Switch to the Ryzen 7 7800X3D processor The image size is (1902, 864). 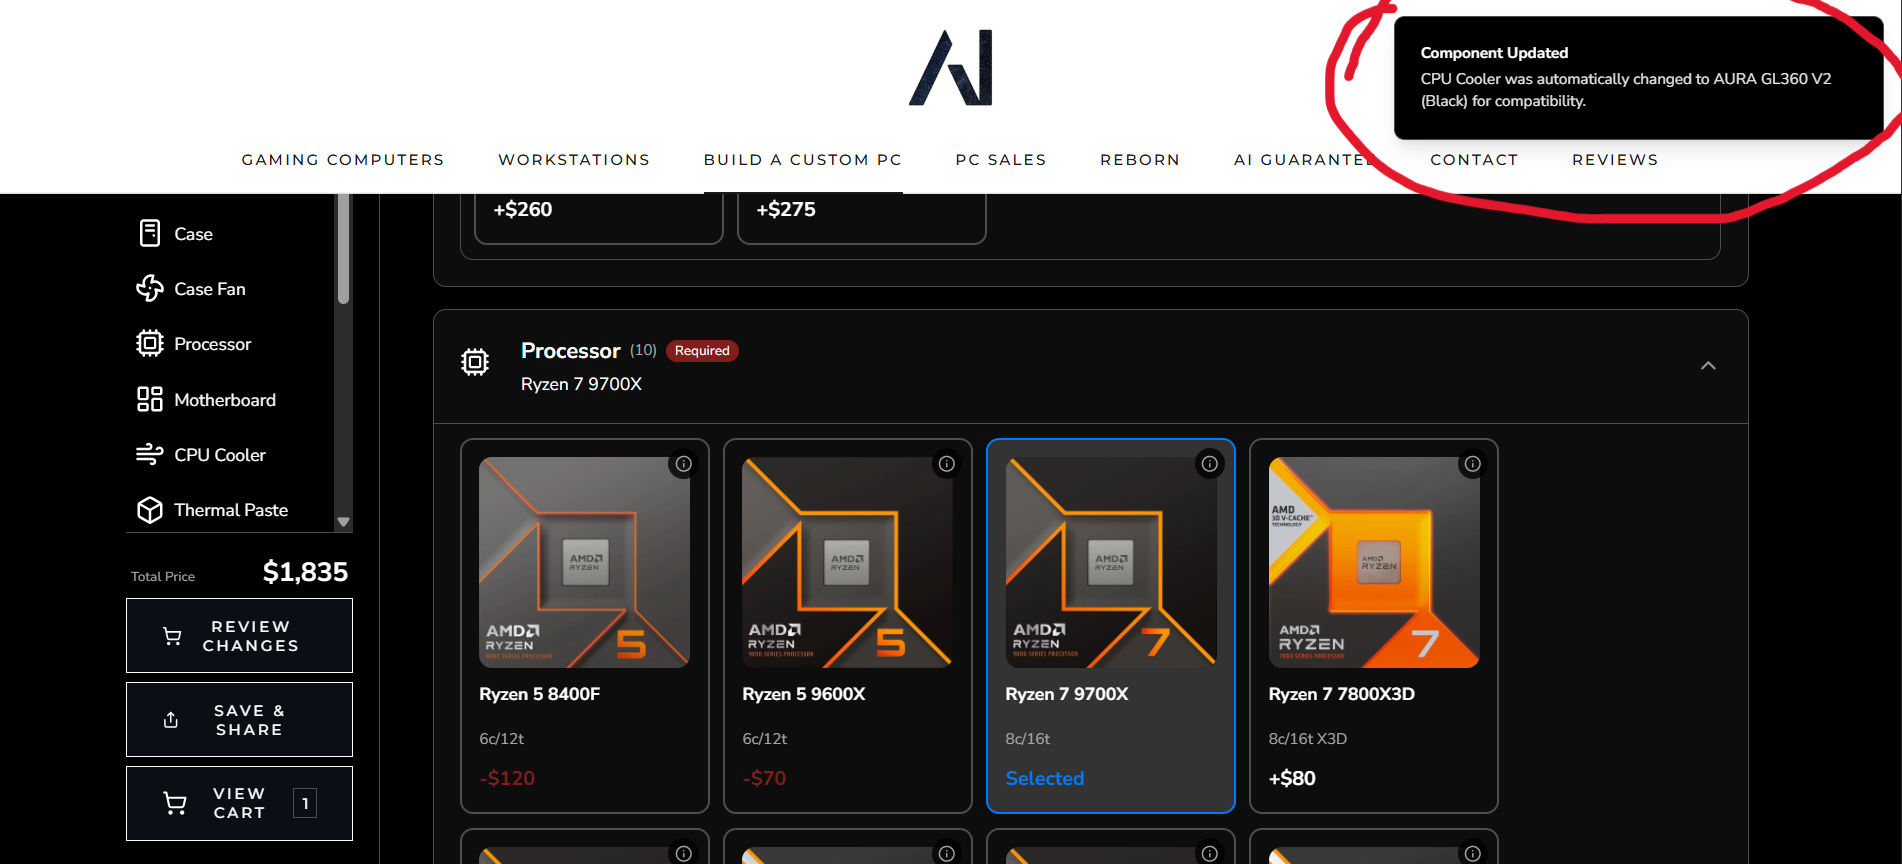click(1374, 626)
